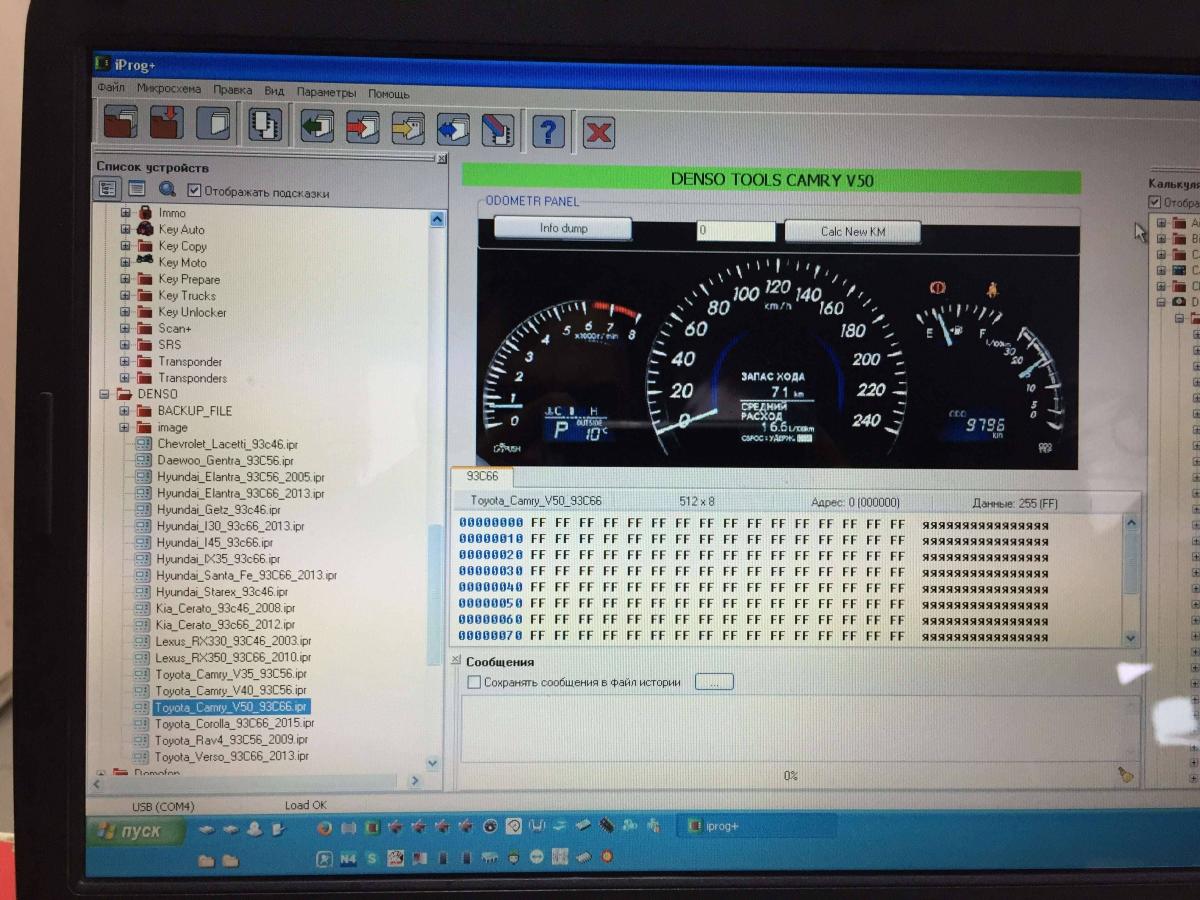The width and height of the screenshot is (1200, 900).
Task: Click the broom clear messages icon
Action: (x=1125, y=773)
